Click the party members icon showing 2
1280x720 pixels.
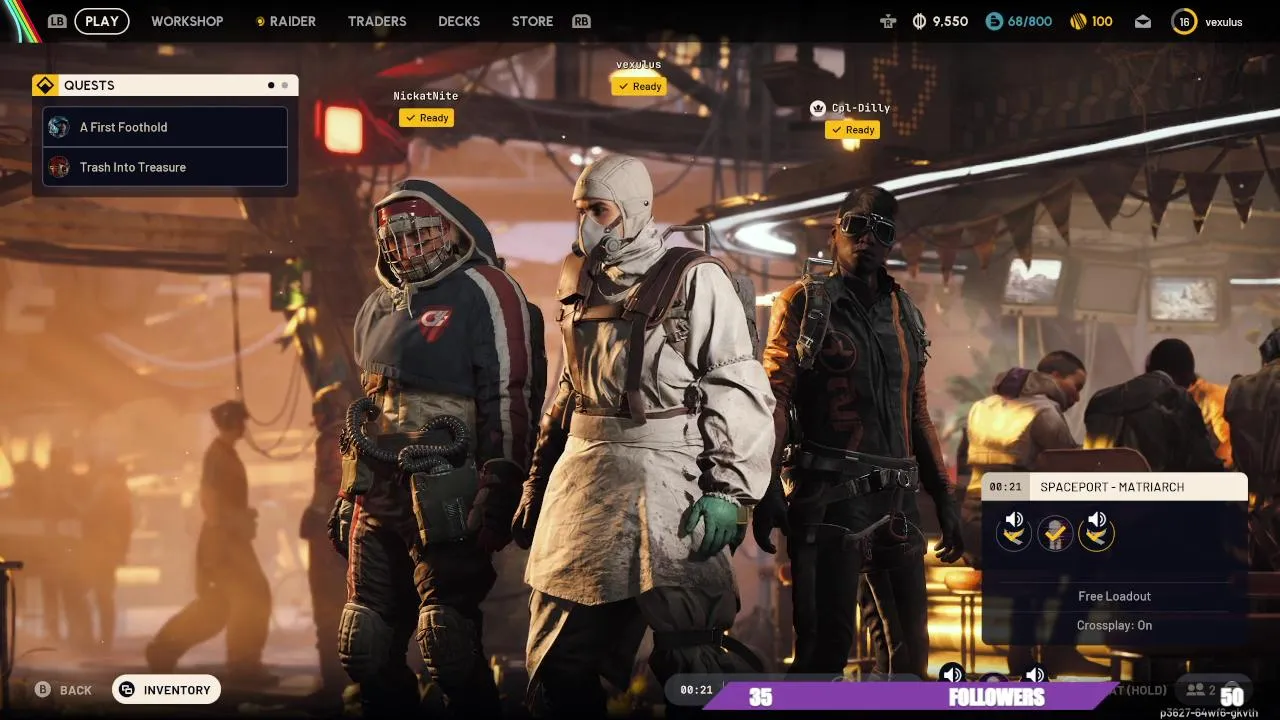click(x=1195, y=690)
